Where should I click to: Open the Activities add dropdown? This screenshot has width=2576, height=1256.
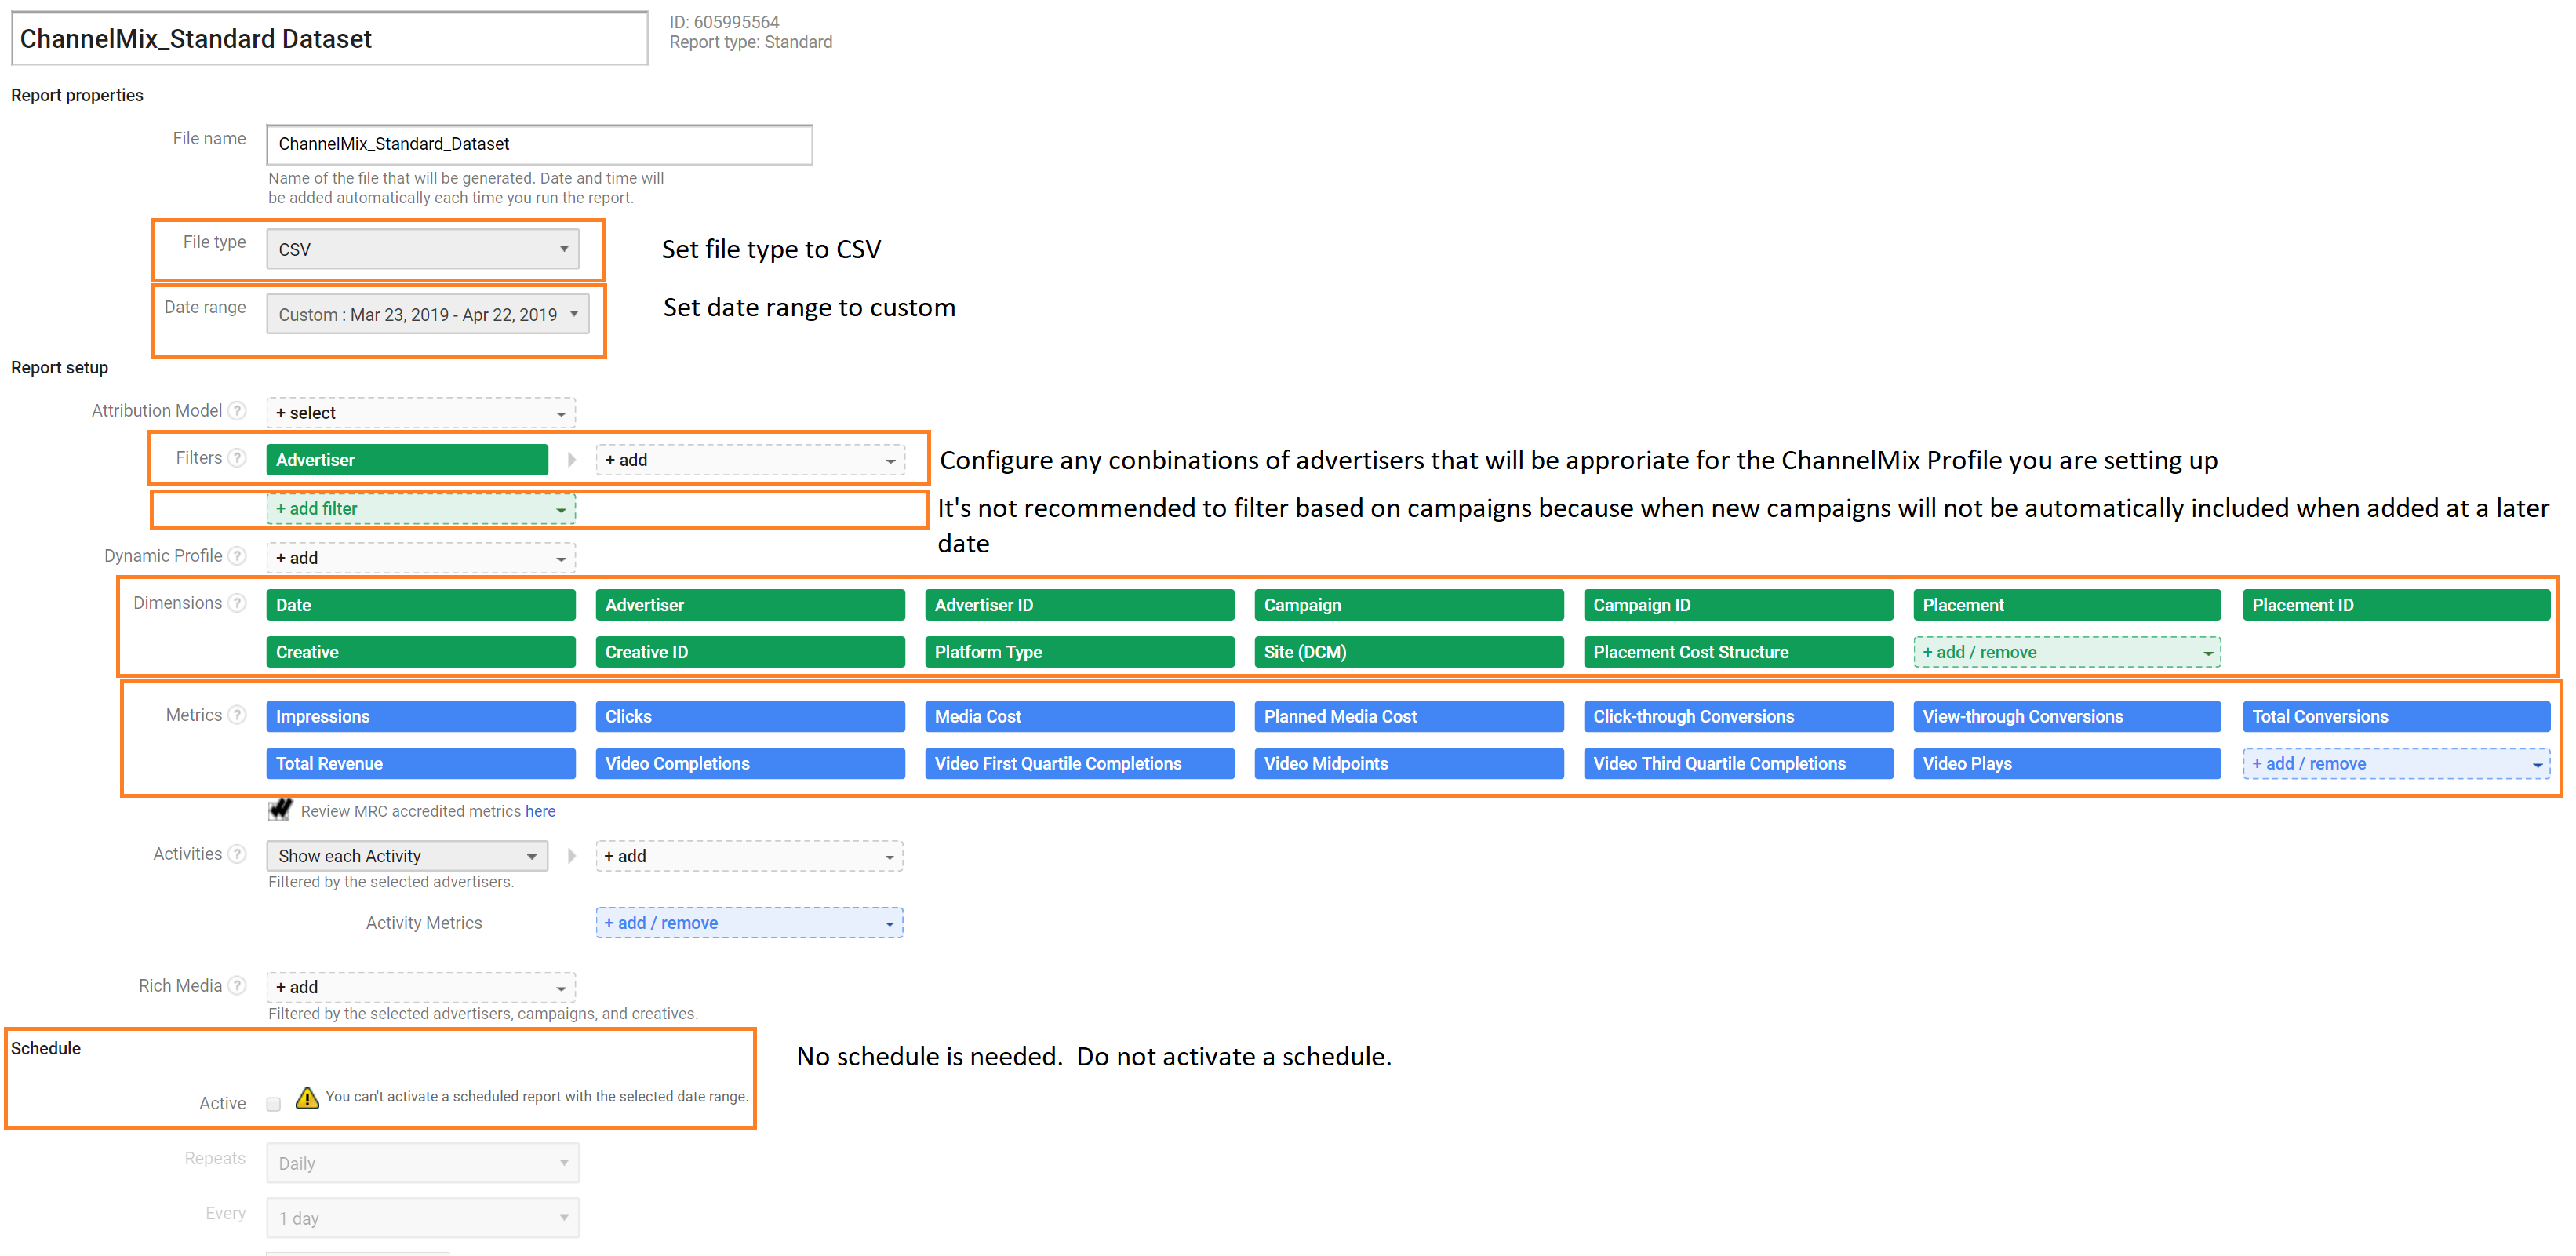[749, 856]
